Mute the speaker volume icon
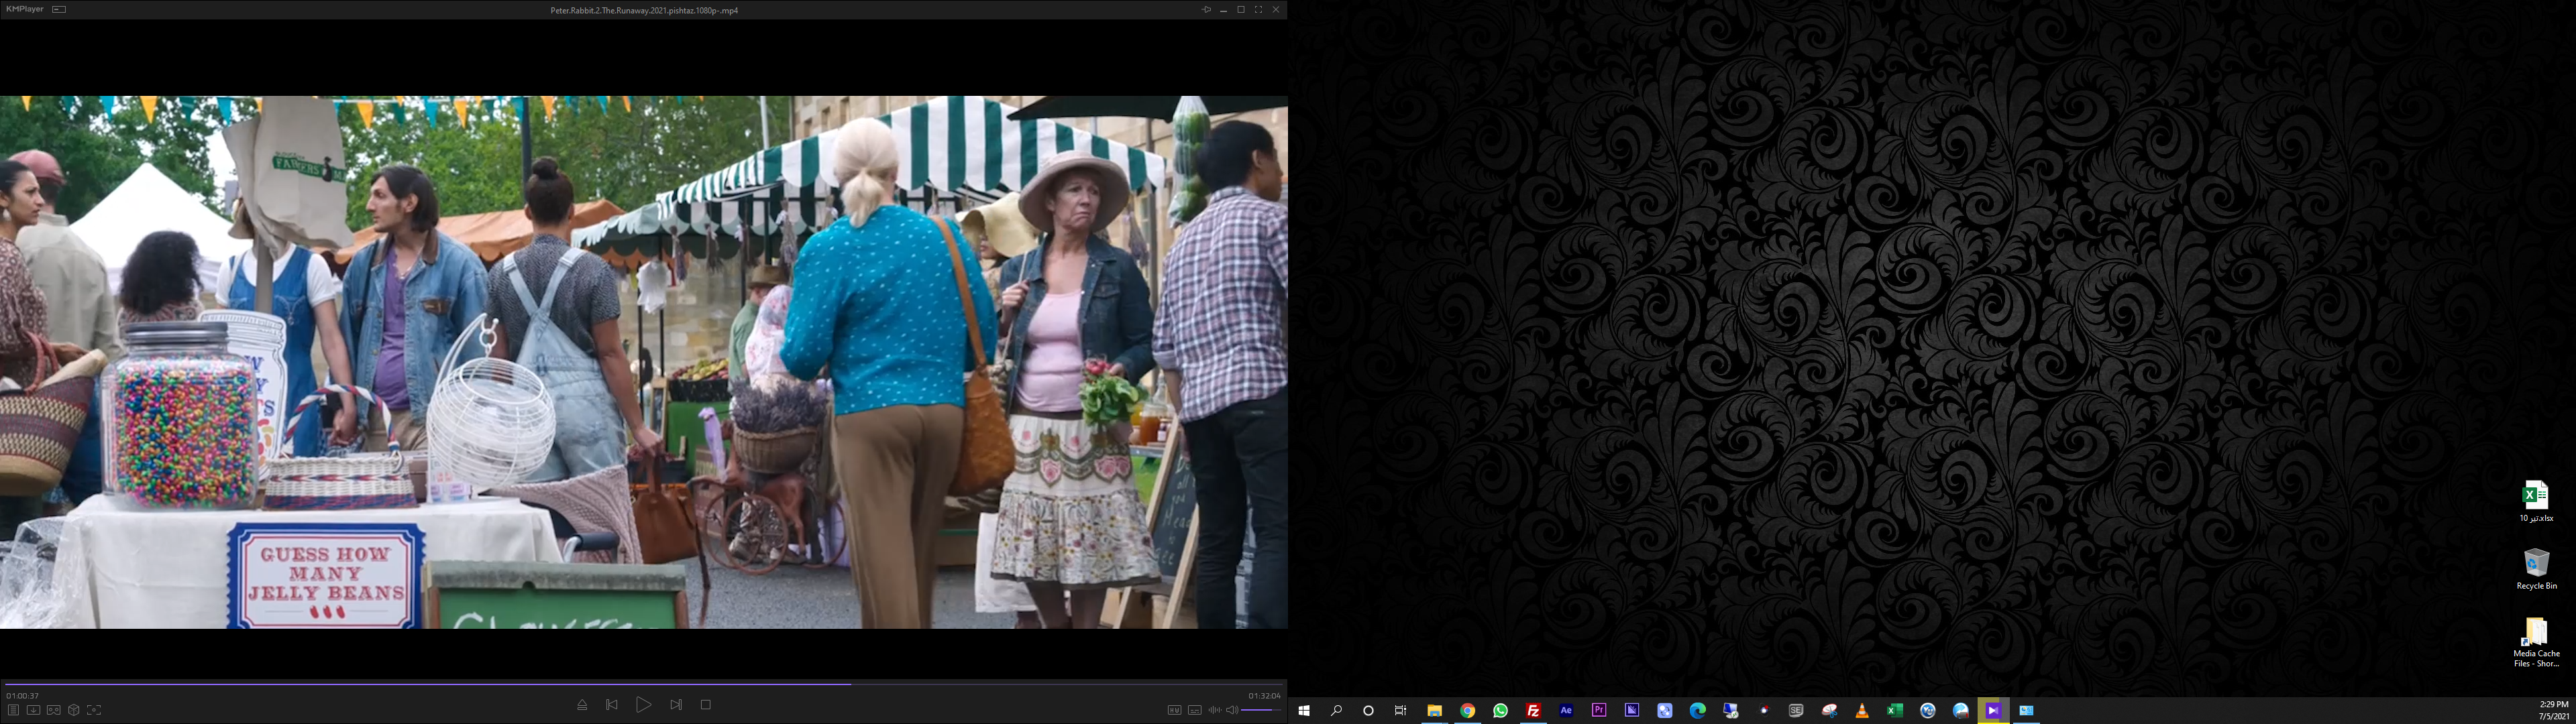 pyautogui.click(x=1232, y=710)
